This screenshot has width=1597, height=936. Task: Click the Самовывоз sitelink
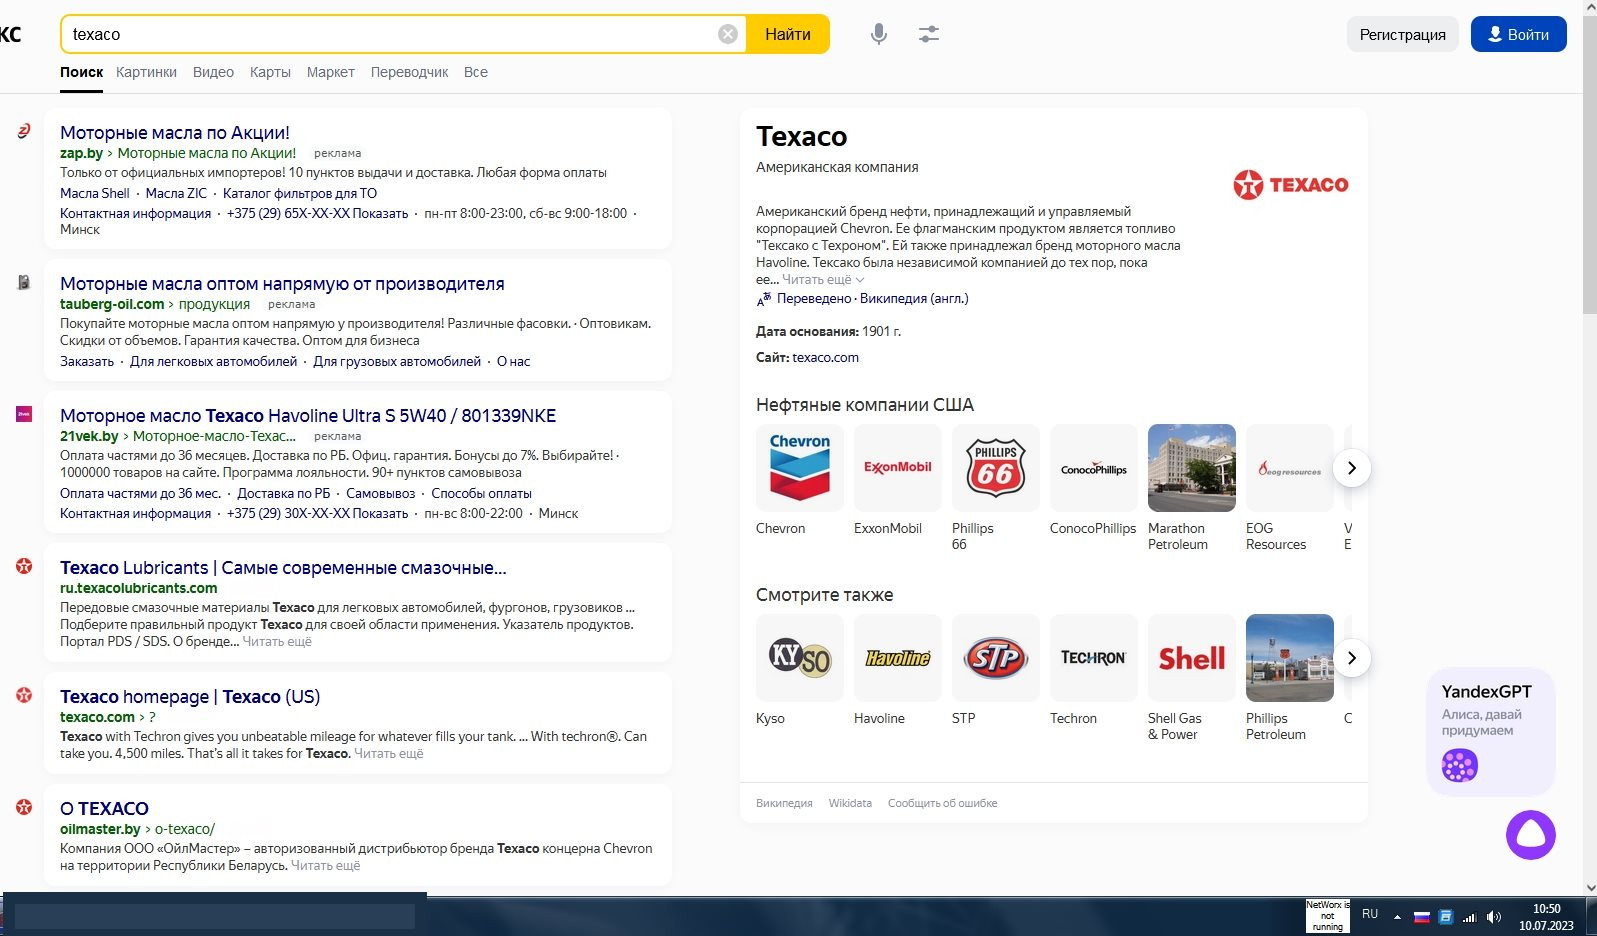pyautogui.click(x=380, y=493)
